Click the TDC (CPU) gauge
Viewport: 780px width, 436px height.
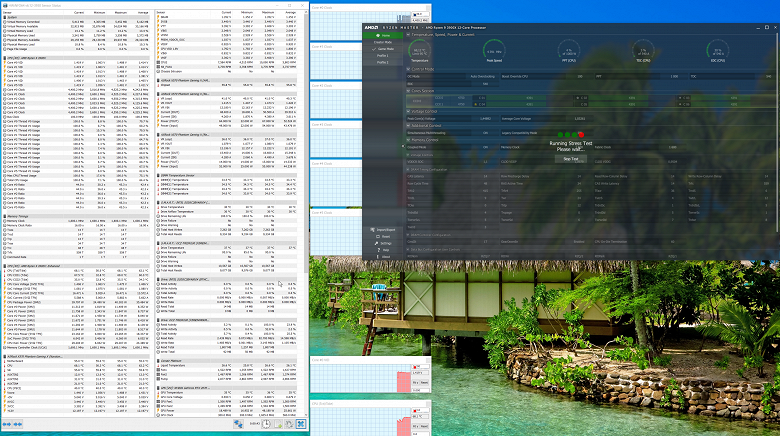point(643,51)
